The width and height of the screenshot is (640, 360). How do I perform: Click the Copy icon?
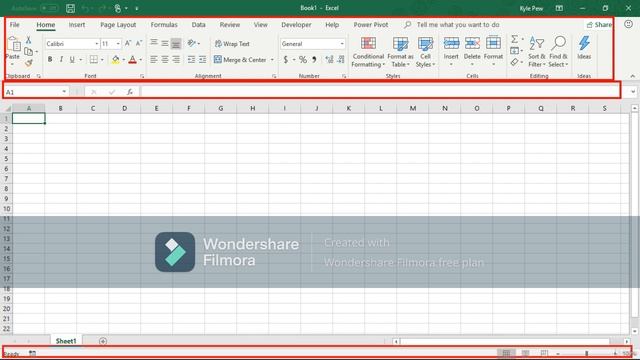pos(28,51)
